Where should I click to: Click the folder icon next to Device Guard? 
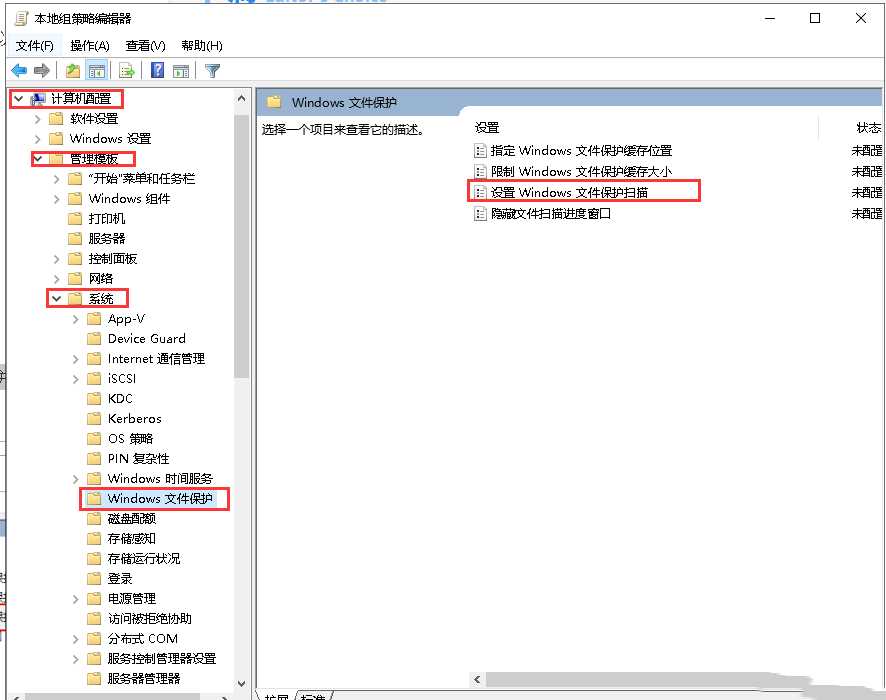[x=94, y=338]
